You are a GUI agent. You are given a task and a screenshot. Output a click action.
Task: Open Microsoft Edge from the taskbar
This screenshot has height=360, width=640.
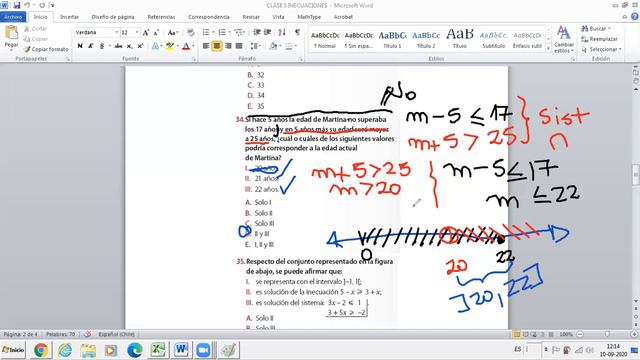[135, 350]
